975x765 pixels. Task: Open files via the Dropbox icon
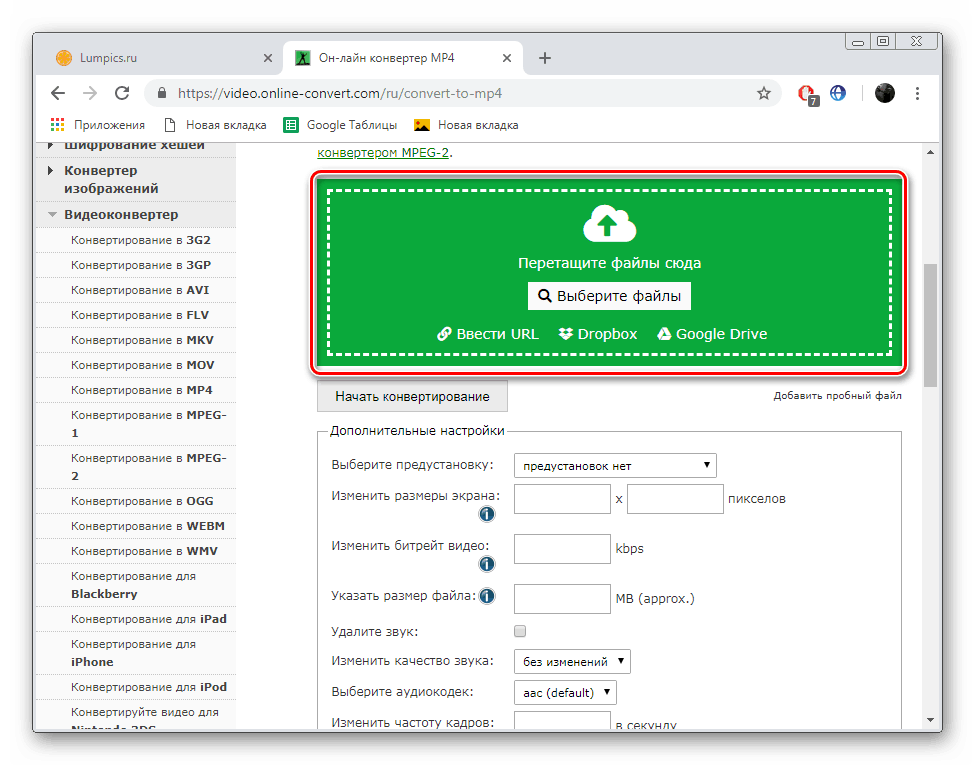566,334
